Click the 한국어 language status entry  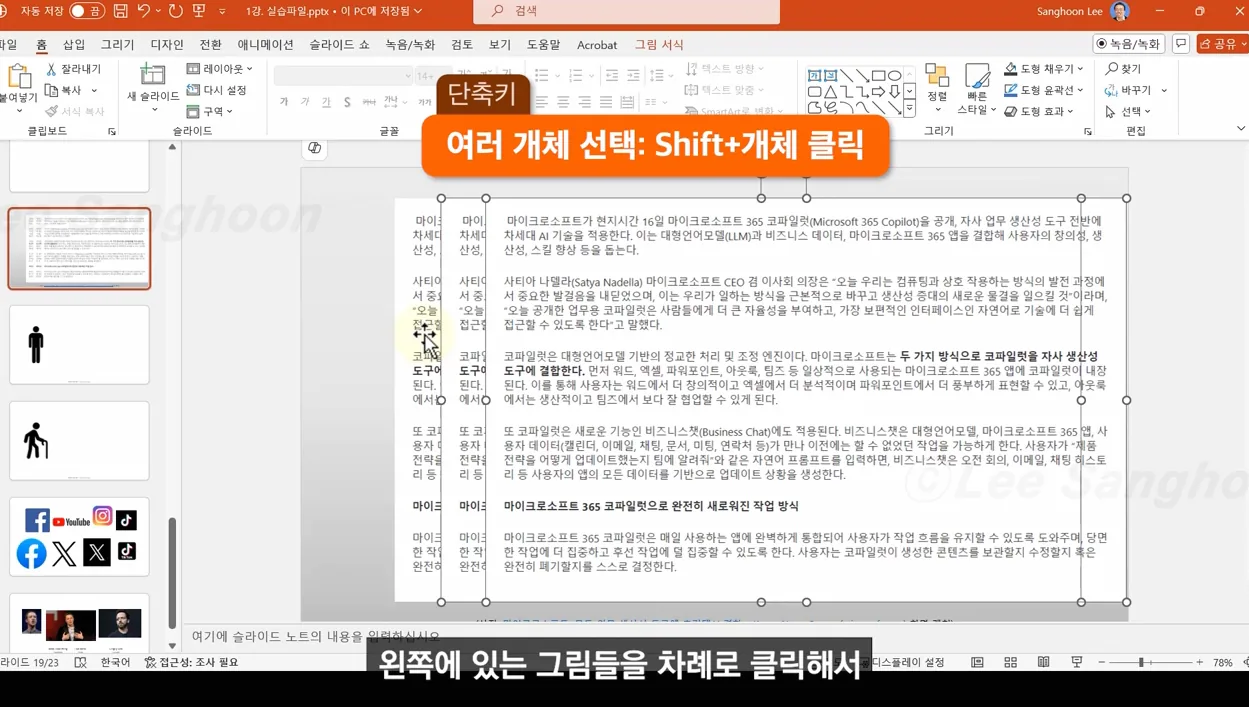click(x=115, y=662)
